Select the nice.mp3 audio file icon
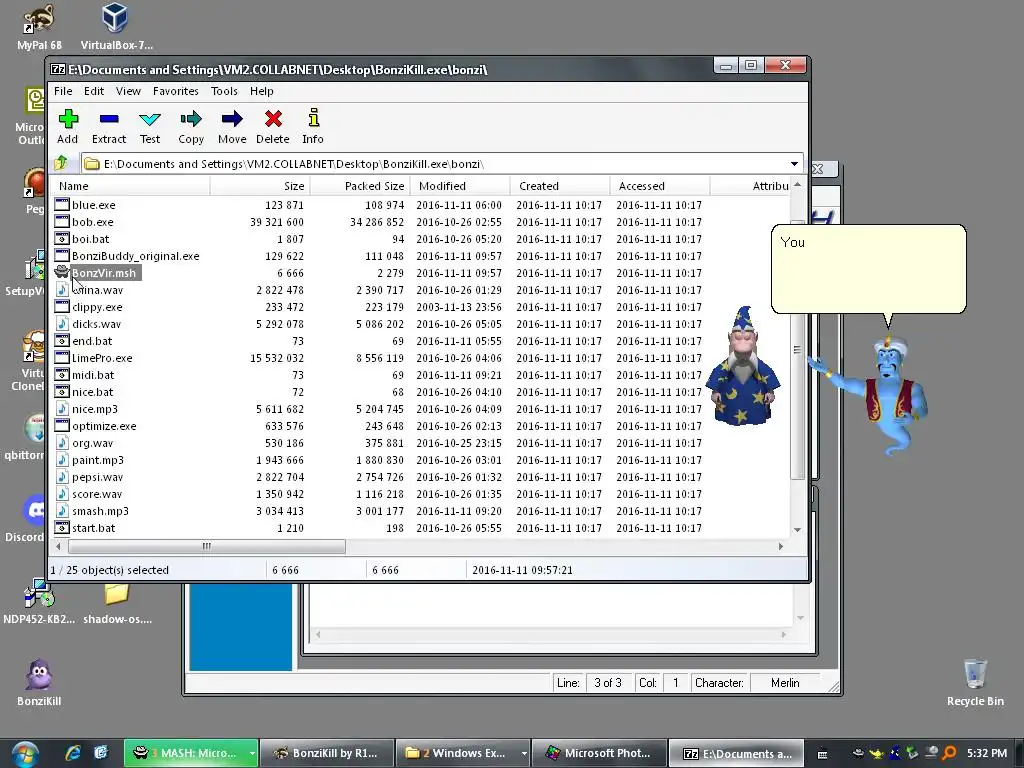This screenshot has height=768, width=1024. (62, 408)
